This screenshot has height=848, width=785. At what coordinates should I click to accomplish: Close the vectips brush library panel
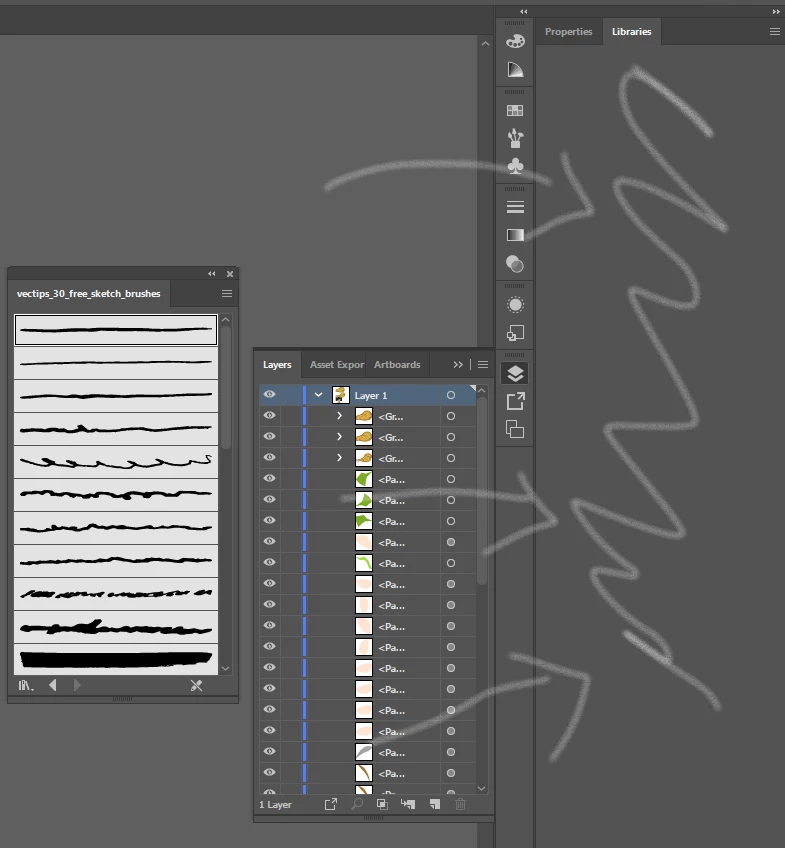tap(230, 274)
